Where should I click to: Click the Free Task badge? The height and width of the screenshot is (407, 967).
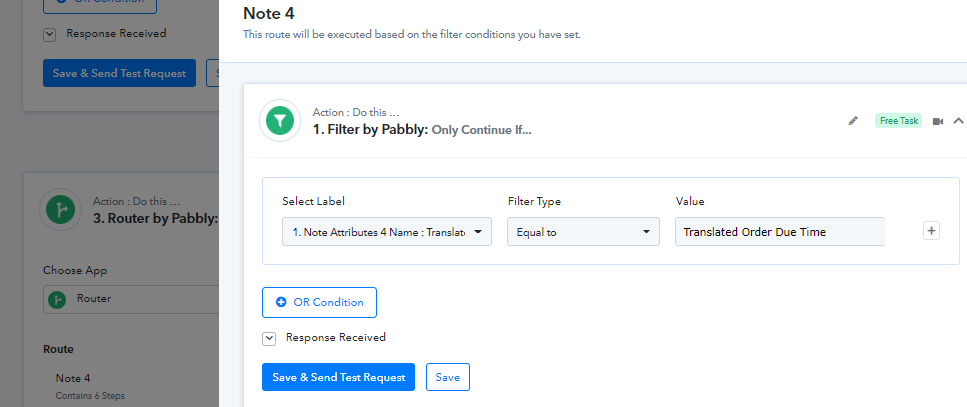(899, 121)
